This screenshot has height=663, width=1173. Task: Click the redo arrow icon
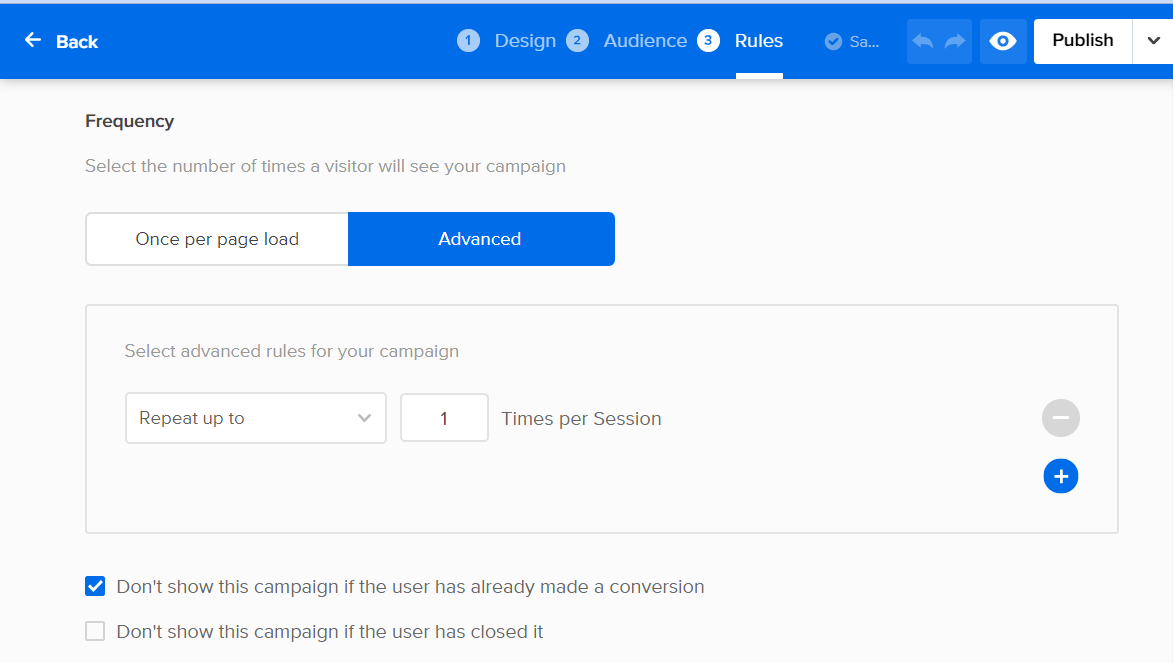[x=955, y=41]
